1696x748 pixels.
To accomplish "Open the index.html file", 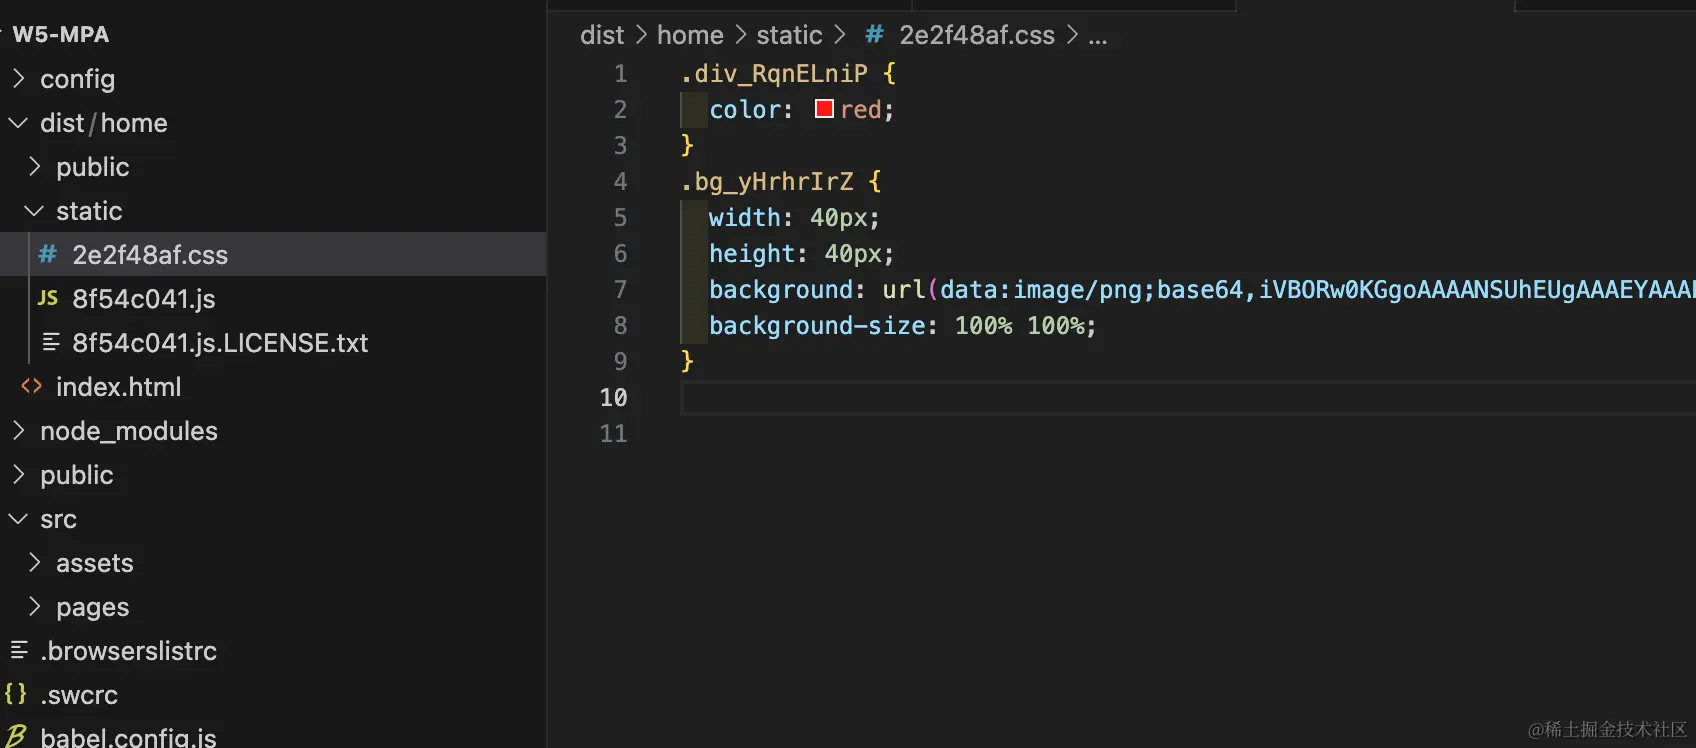I will 119,386.
